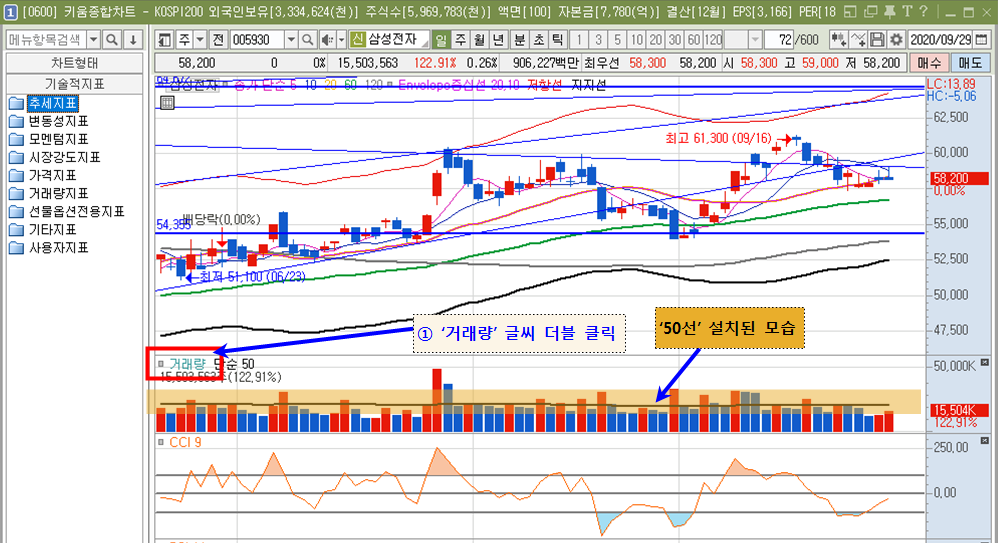Click the speaker sound icon

[x=327, y=40]
